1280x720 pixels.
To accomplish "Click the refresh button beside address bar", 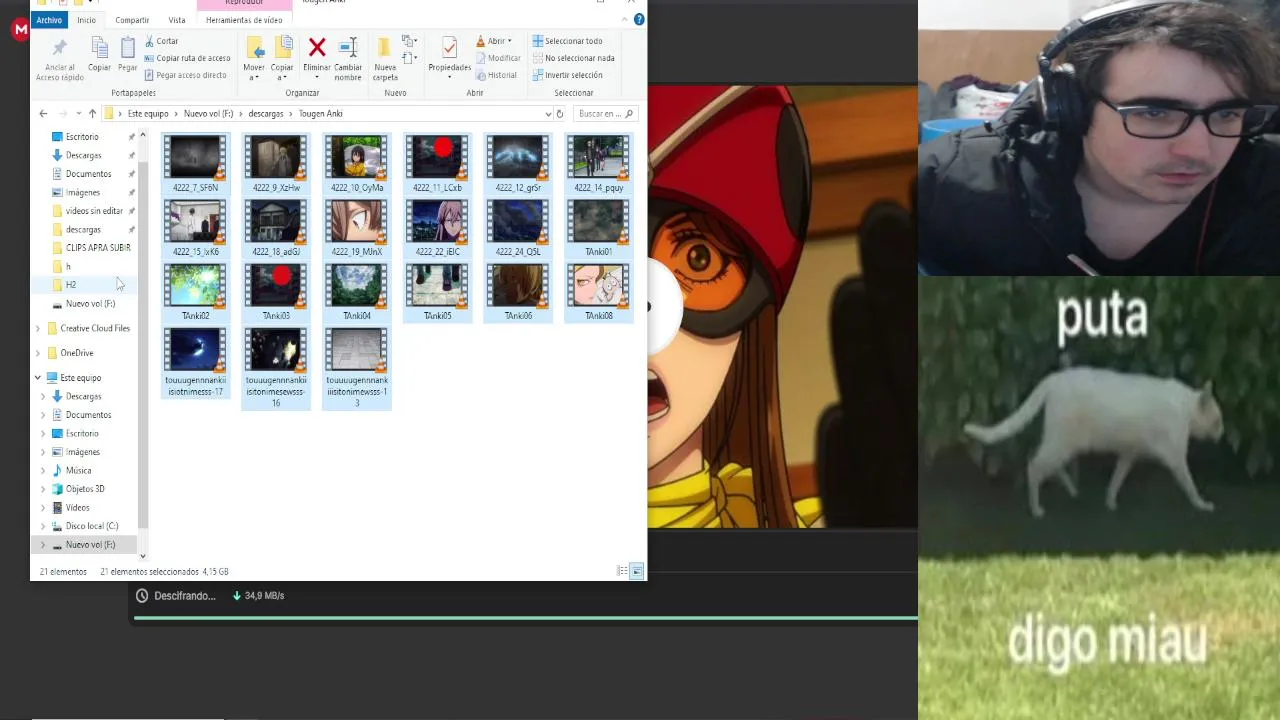I will (560, 114).
